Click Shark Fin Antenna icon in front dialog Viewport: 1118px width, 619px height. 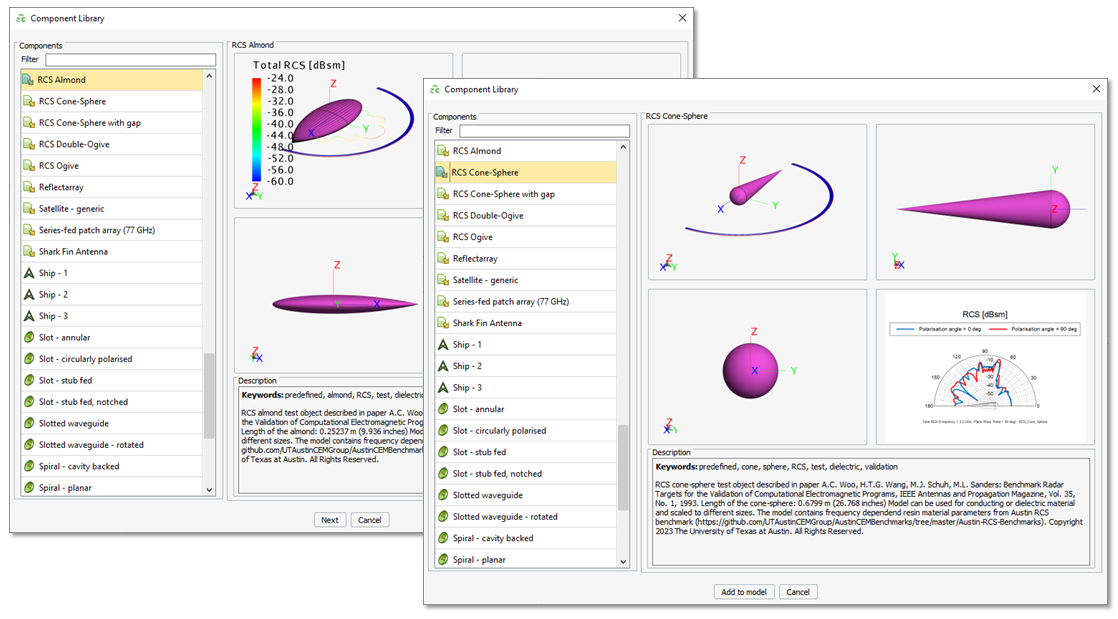(x=444, y=323)
